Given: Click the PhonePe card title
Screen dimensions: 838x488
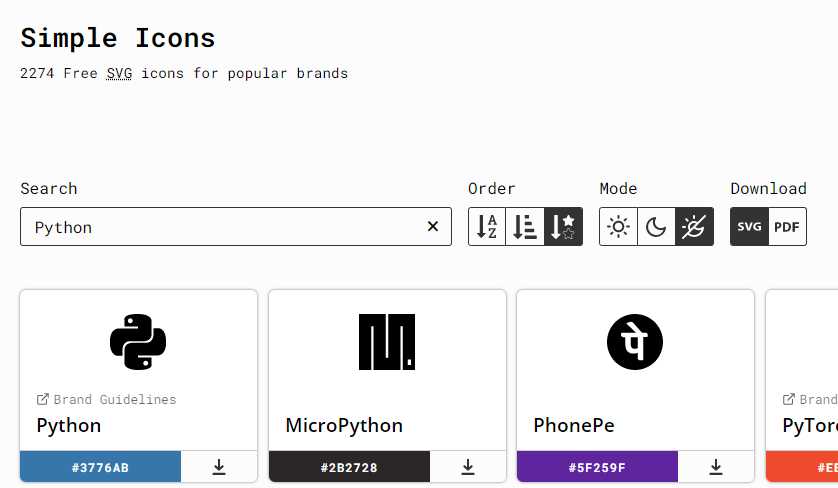Looking at the screenshot, I should coord(574,426).
